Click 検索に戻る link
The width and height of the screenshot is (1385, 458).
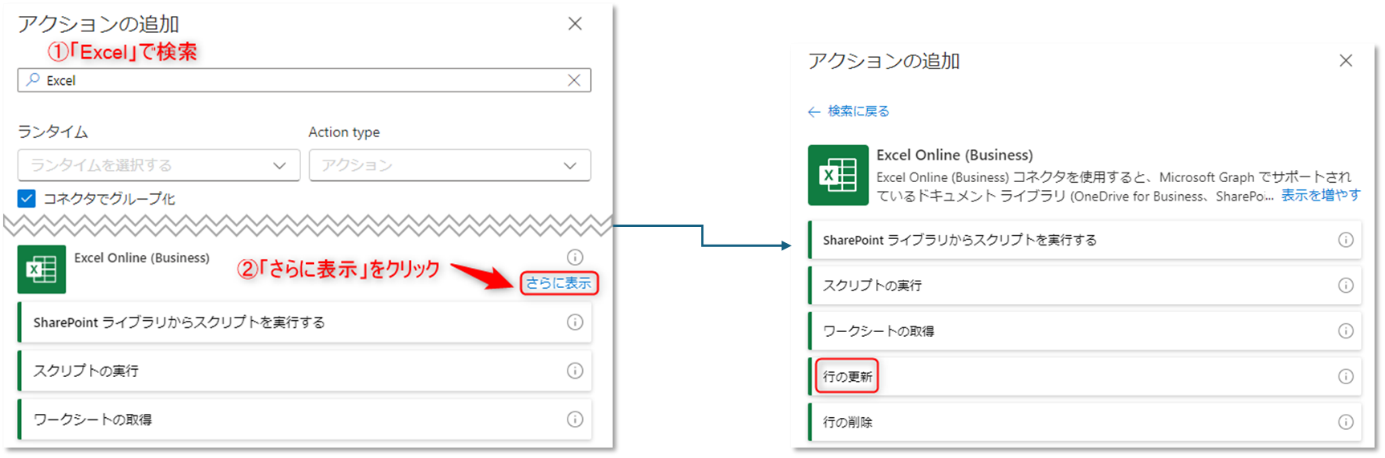tap(859, 111)
